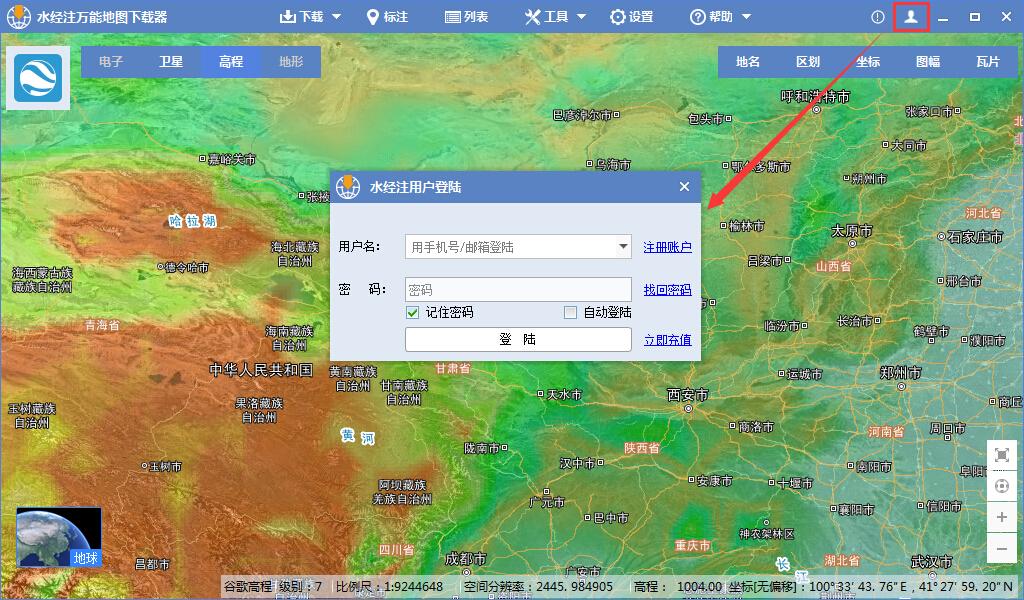Click the 下载 download arrow icon
Screen dimensions: 1024x600
click(x=287, y=17)
